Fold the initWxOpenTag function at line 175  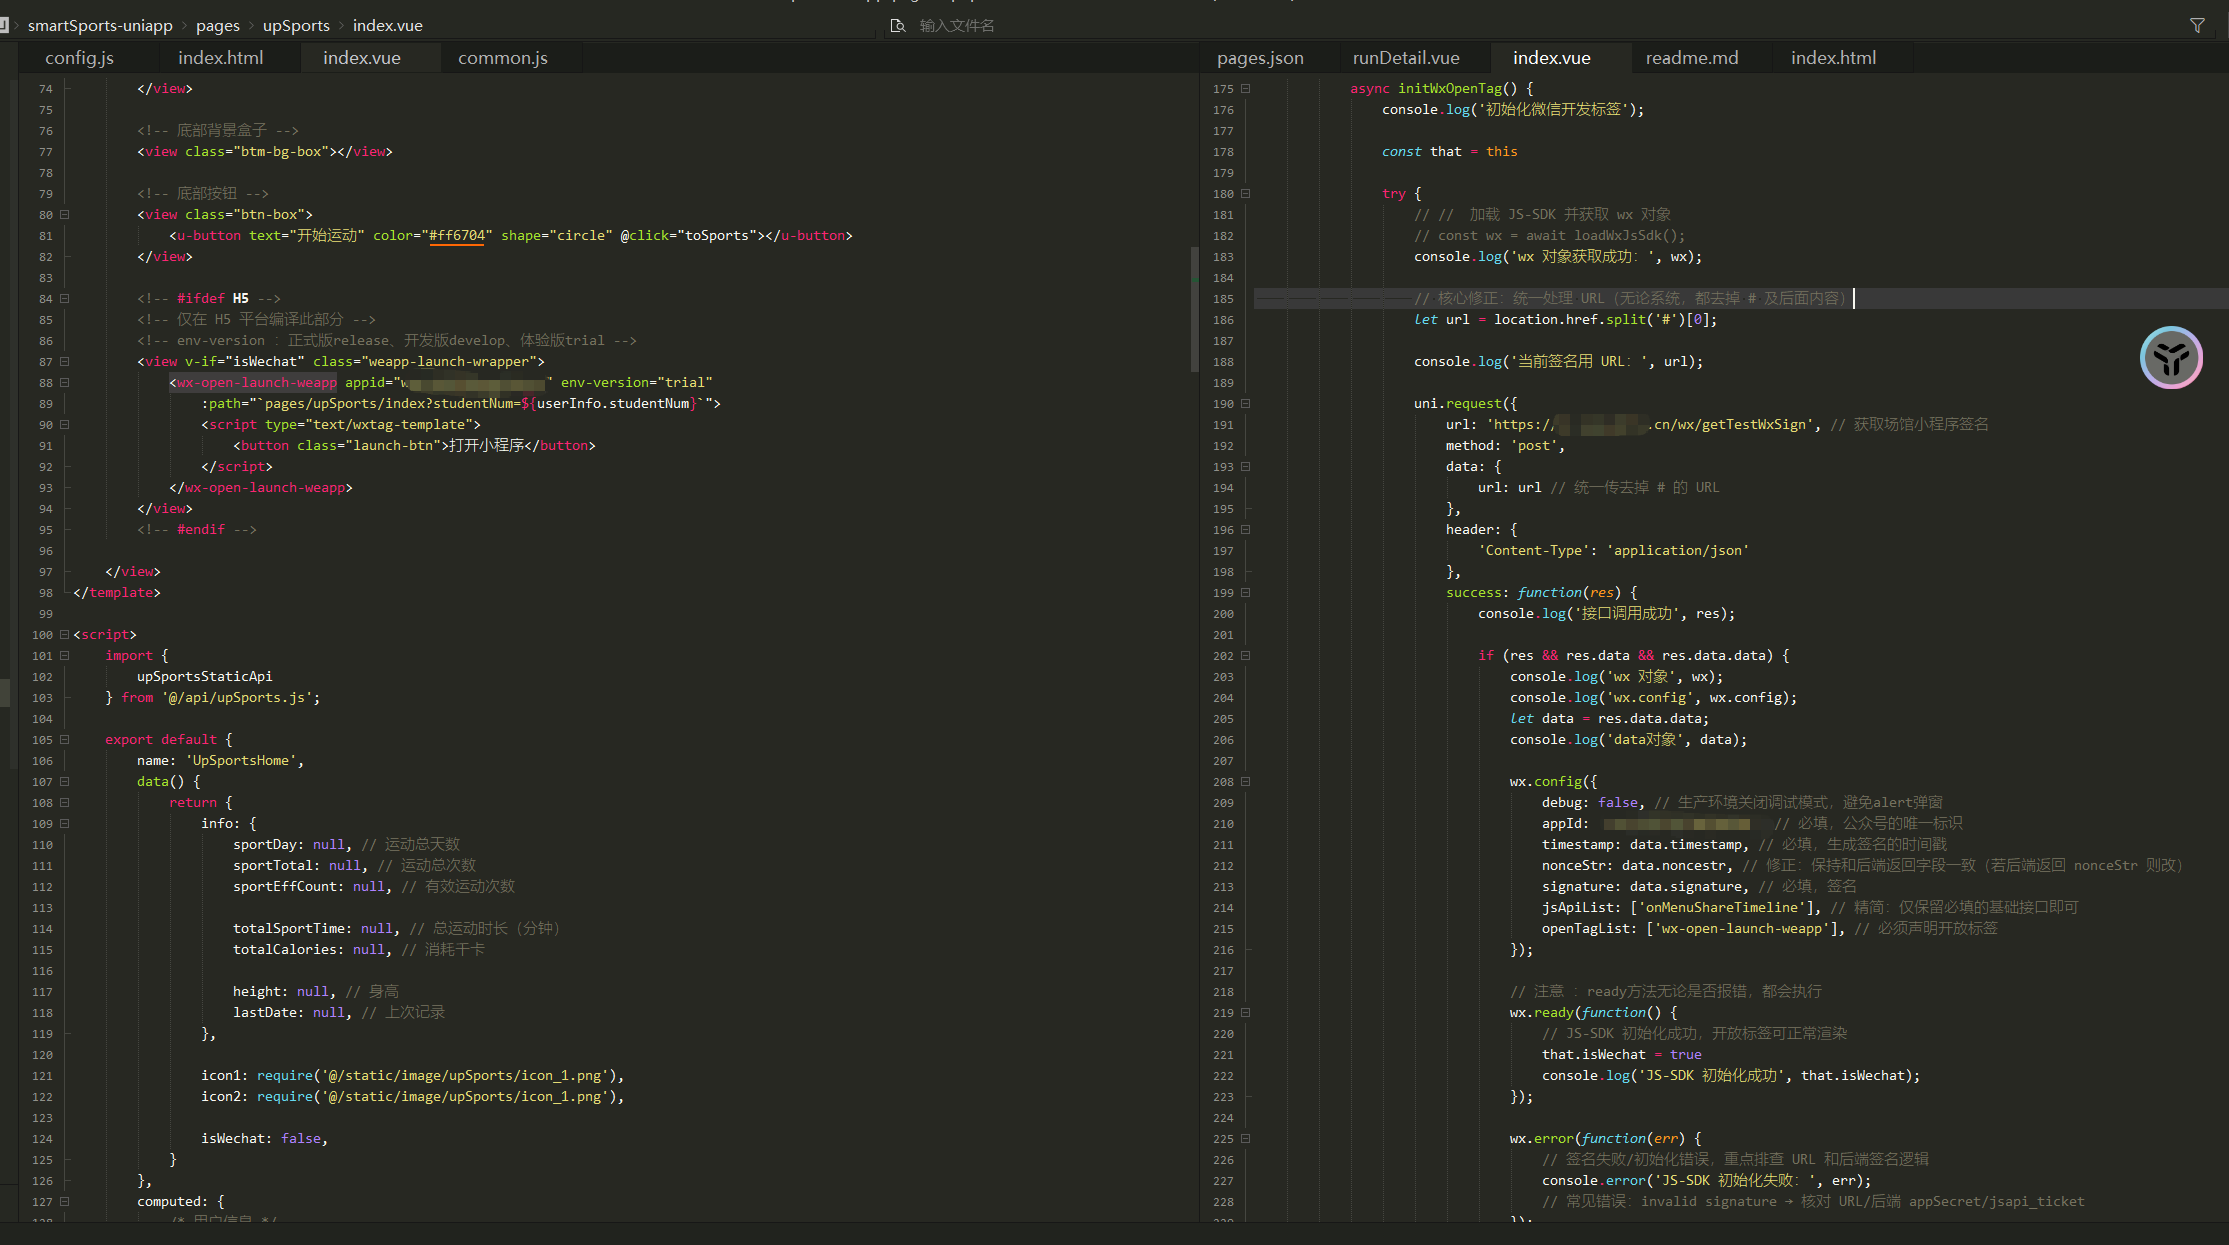point(1246,89)
